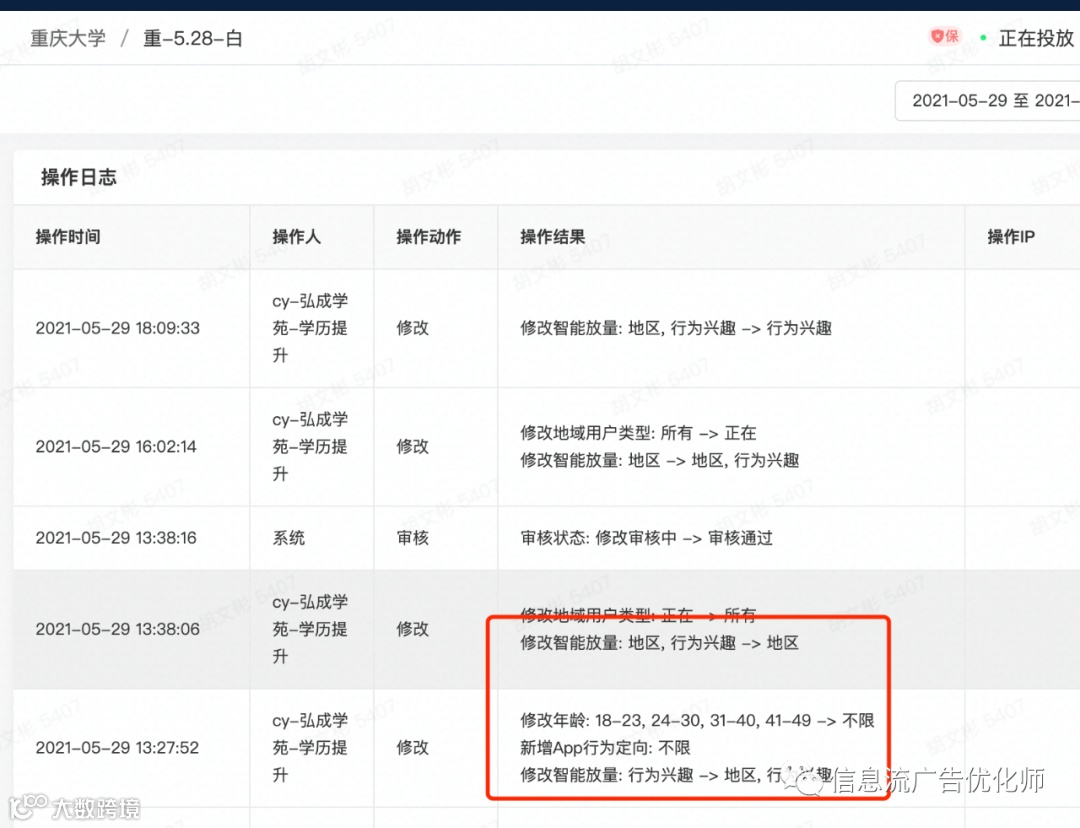This screenshot has height=828, width=1080.
Task: Click the 正在投放 status label
Action: point(1036,38)
